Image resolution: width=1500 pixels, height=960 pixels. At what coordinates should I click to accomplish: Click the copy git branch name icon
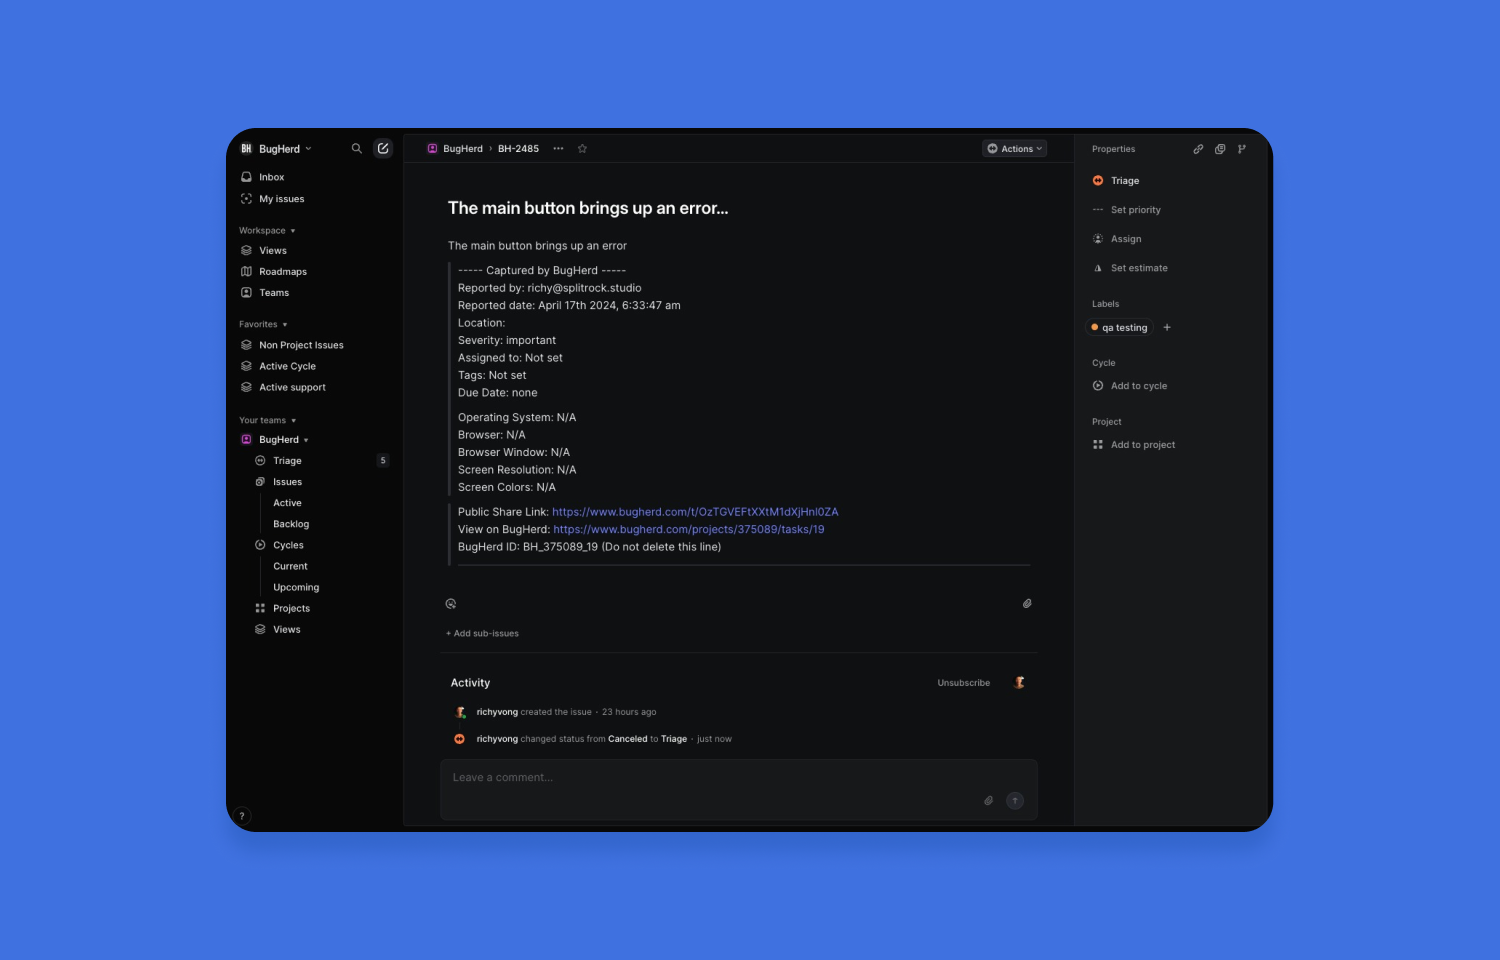(x=1242, y=149)
